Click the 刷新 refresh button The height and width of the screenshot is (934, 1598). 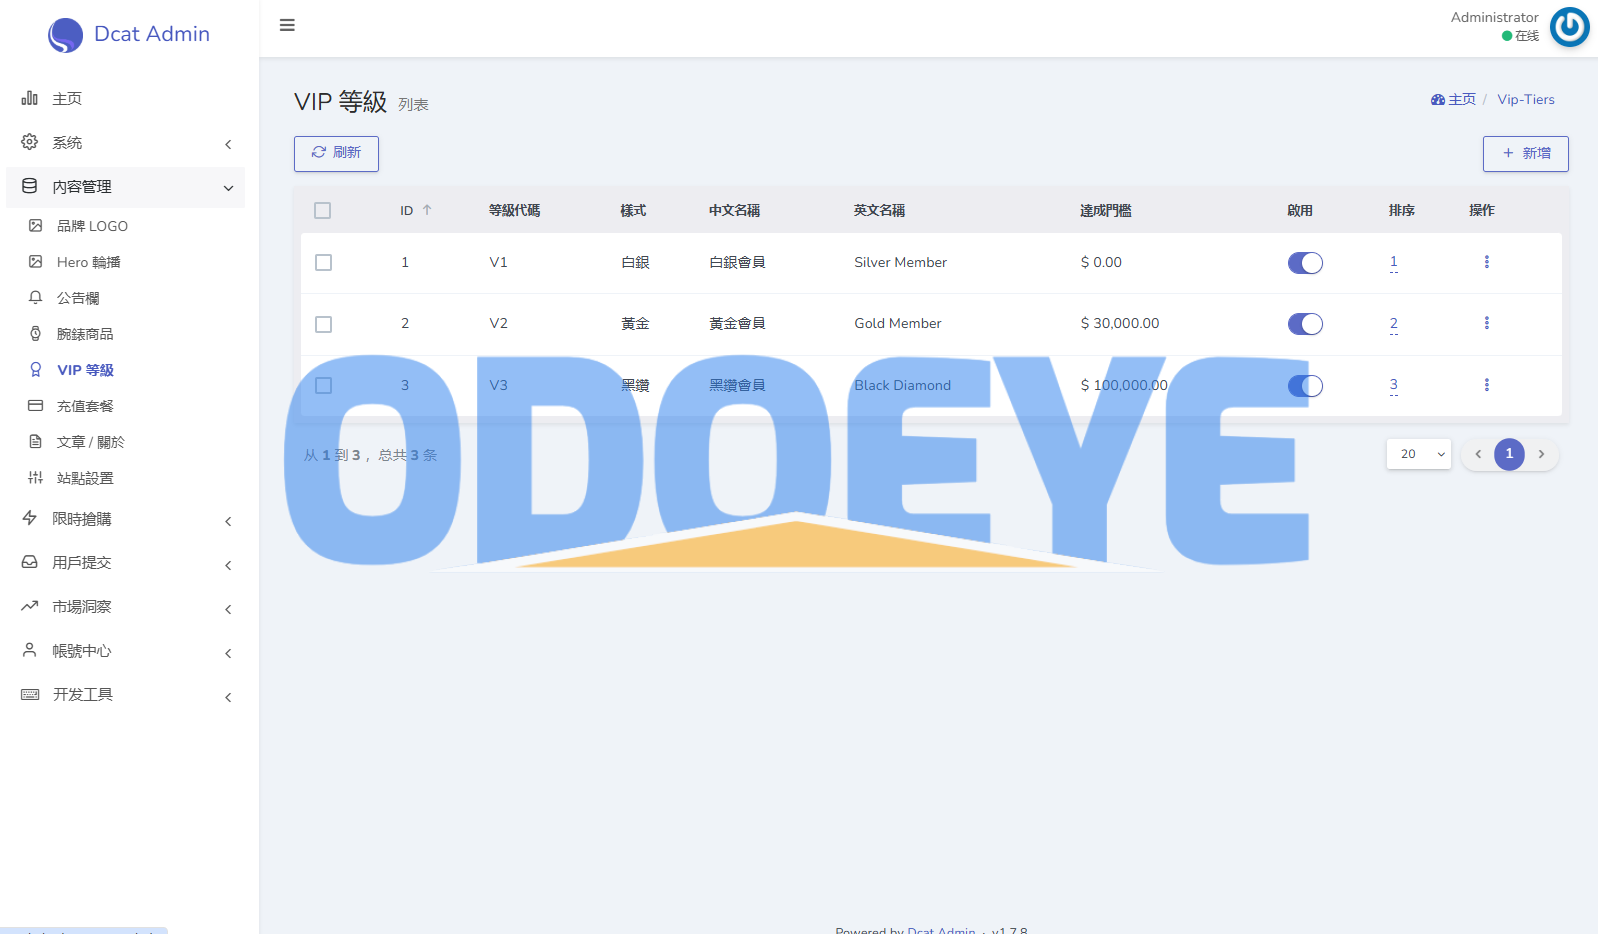(336, 153)
